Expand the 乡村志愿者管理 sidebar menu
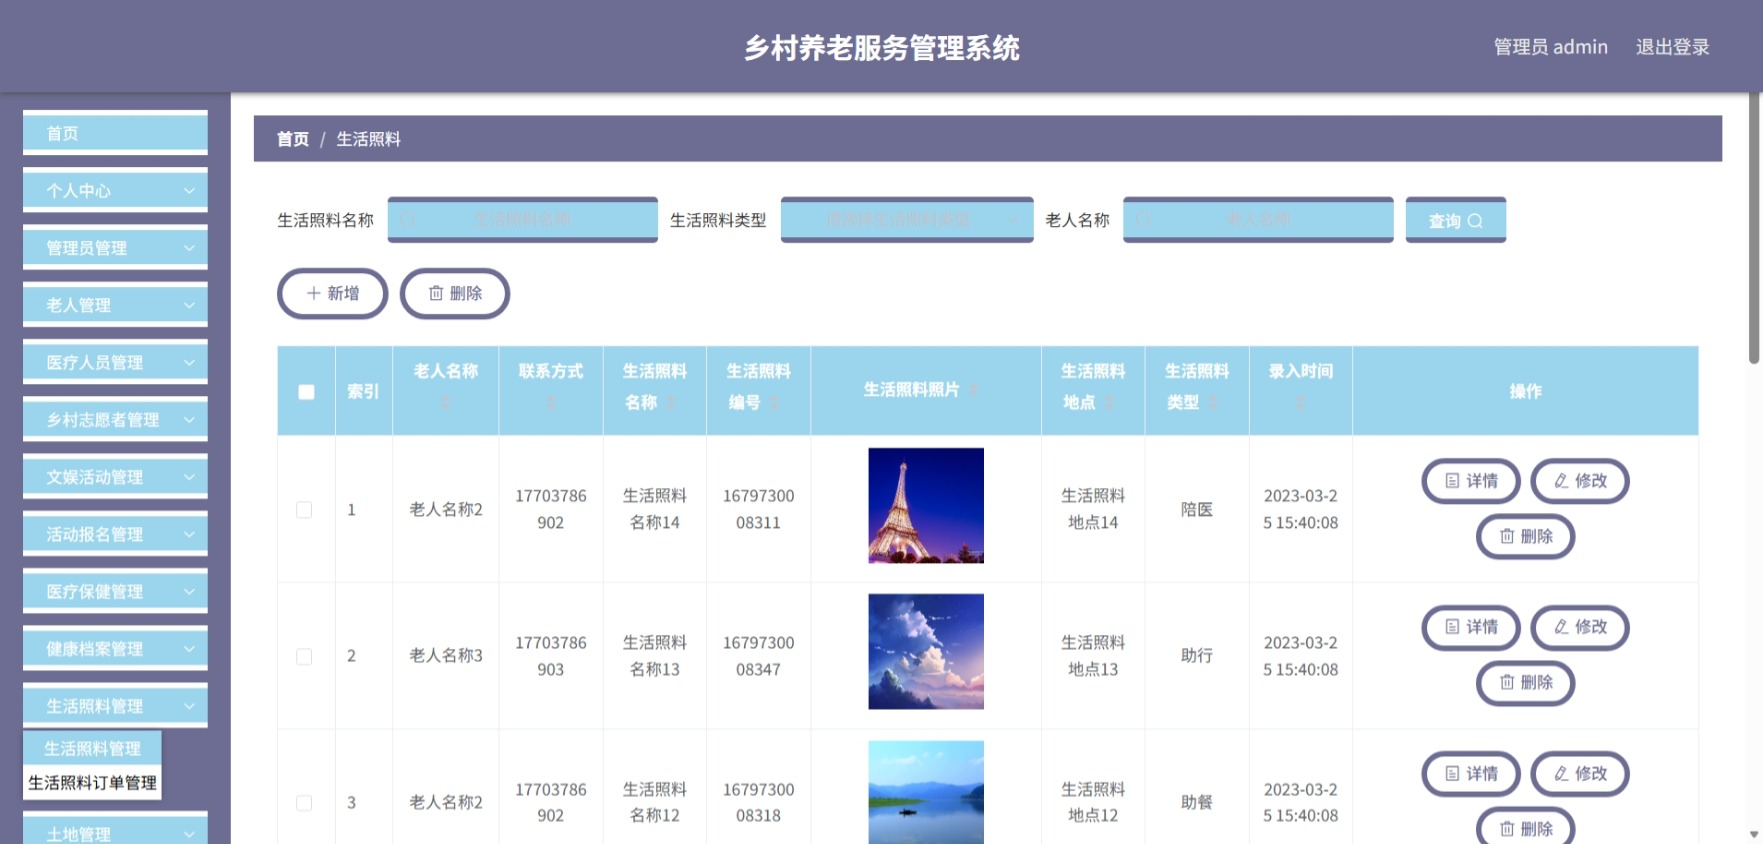1763x844 pixels. (115, 419)
